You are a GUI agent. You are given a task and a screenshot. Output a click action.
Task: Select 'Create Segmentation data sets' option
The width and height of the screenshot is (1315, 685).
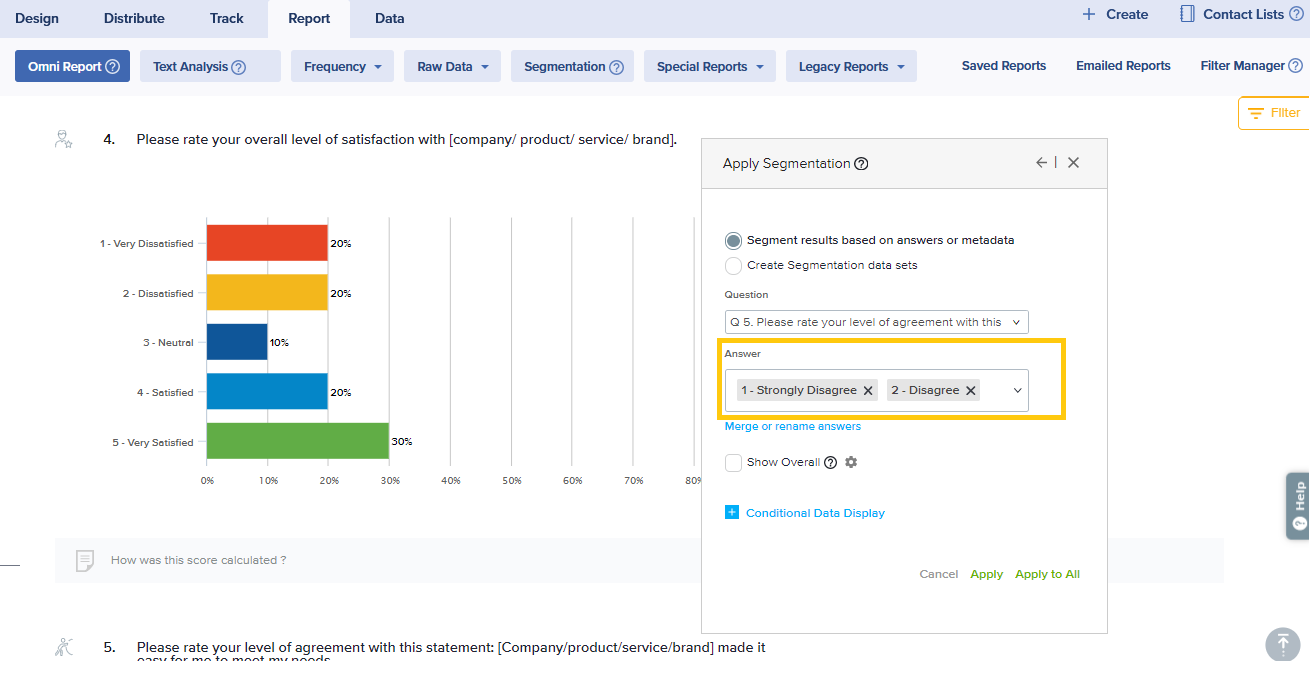(734, 266)
